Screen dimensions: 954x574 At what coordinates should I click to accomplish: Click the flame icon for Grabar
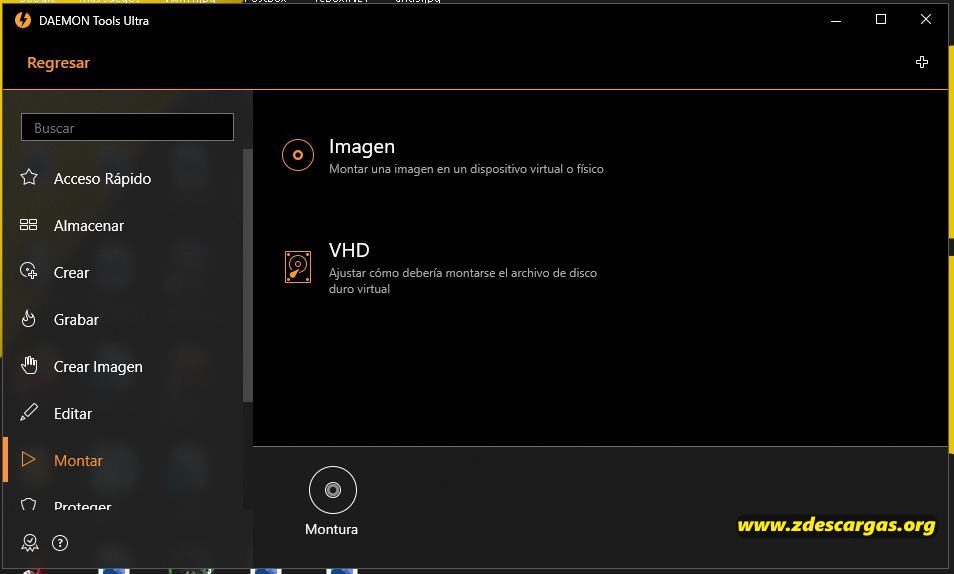click(x=29, y=318)
